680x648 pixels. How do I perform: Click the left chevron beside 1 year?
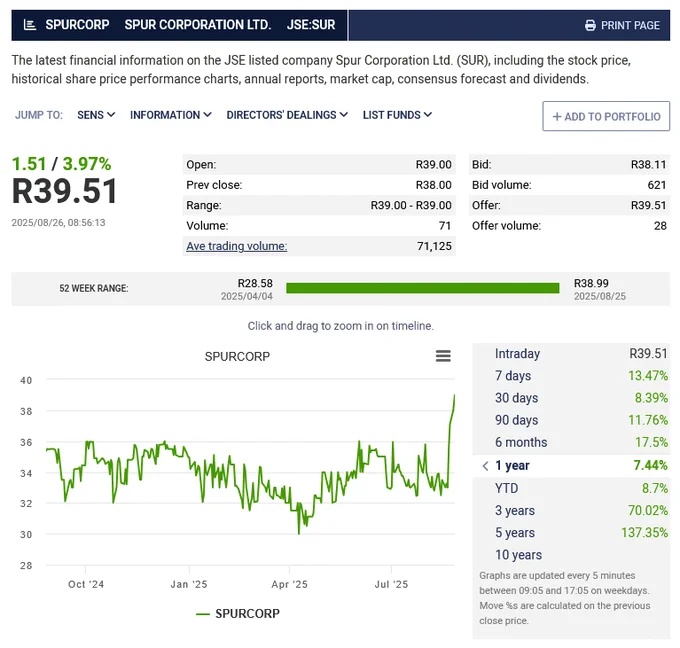(485, 466)
